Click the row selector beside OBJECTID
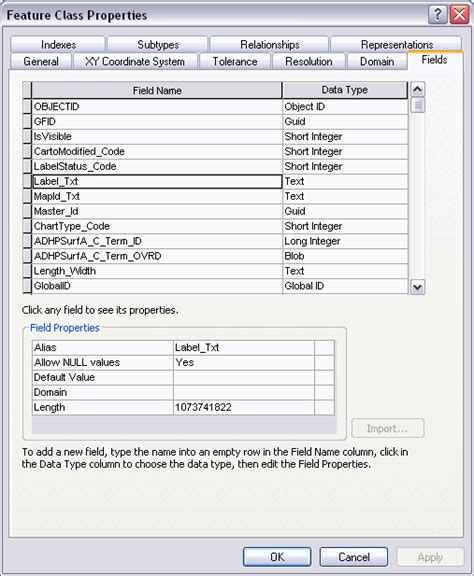 (27, 107)
